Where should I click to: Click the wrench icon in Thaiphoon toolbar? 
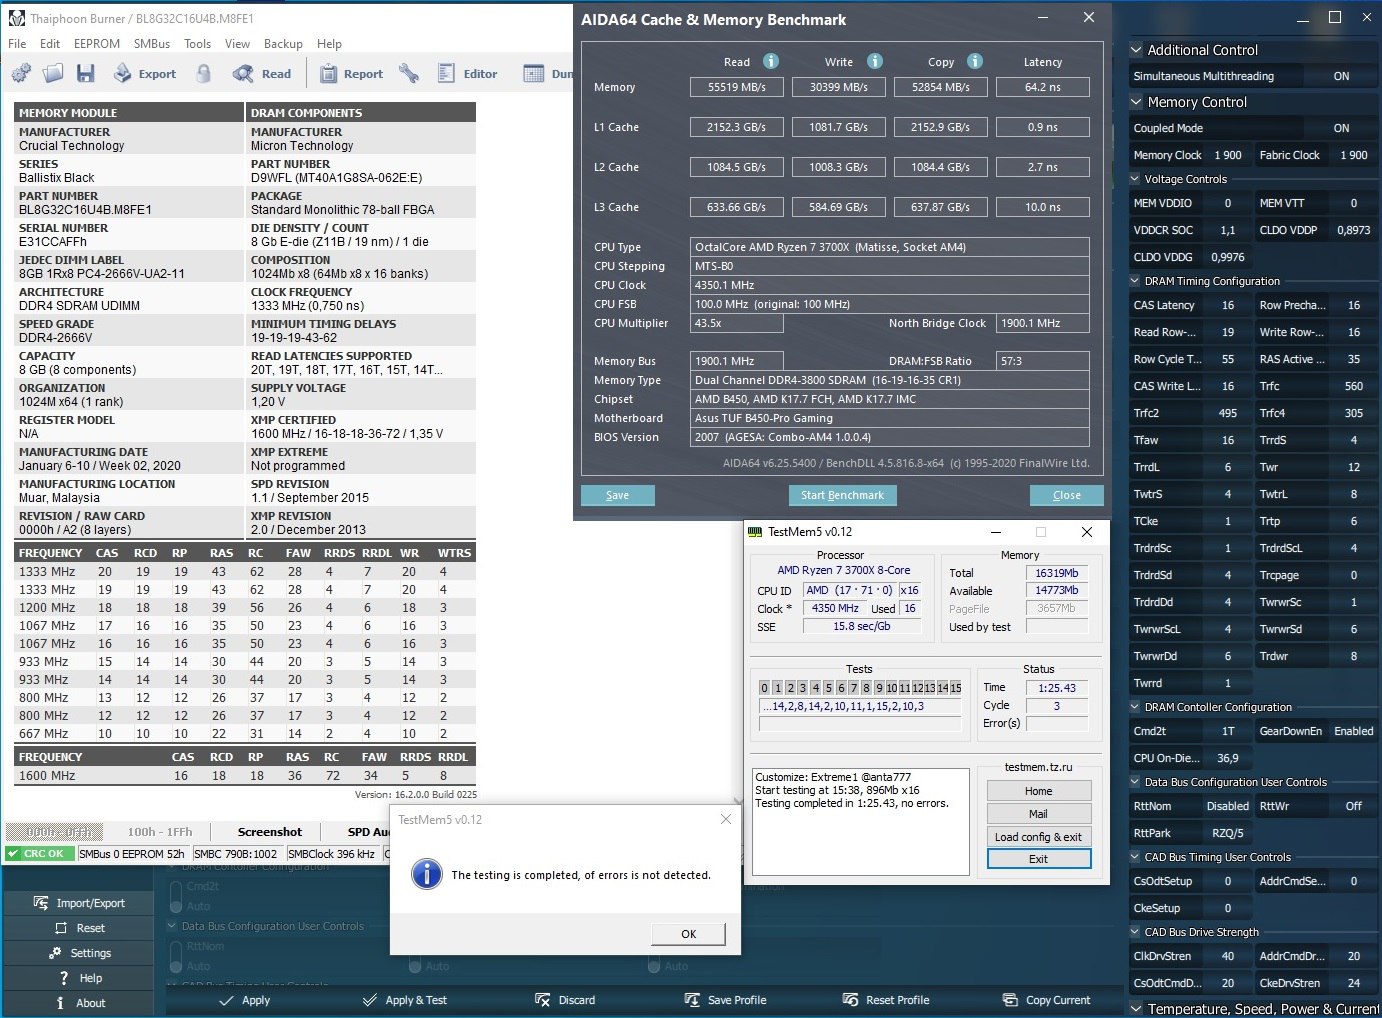pos(408,73)
